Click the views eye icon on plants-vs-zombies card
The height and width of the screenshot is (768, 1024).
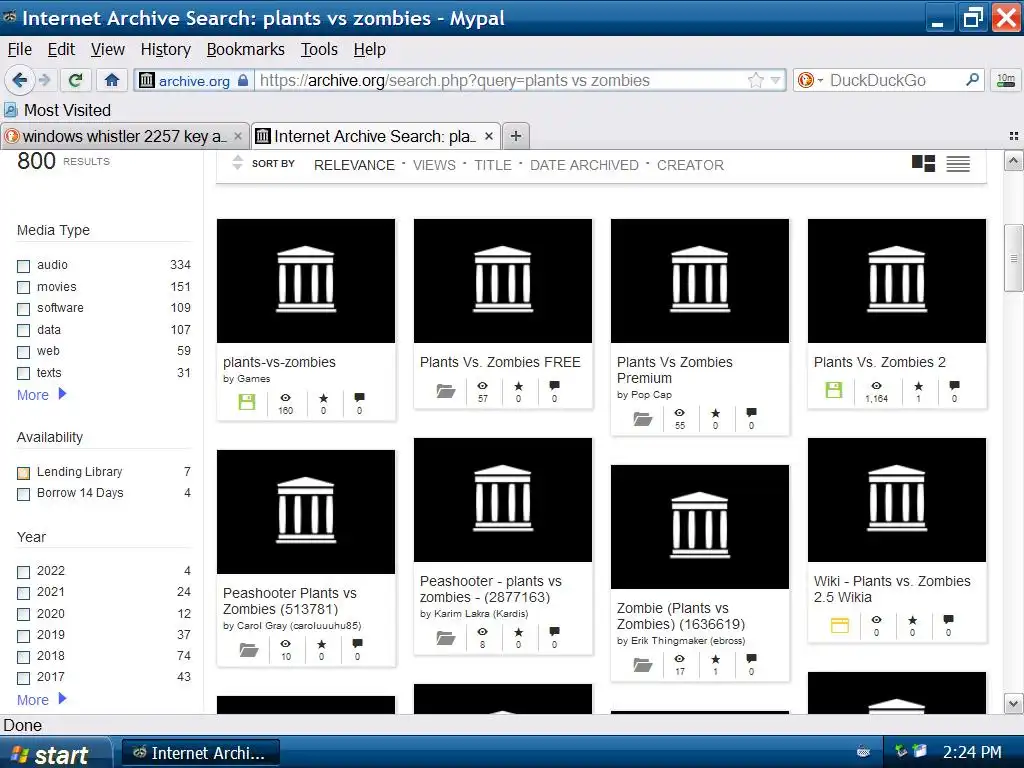(x=286, y=397)
